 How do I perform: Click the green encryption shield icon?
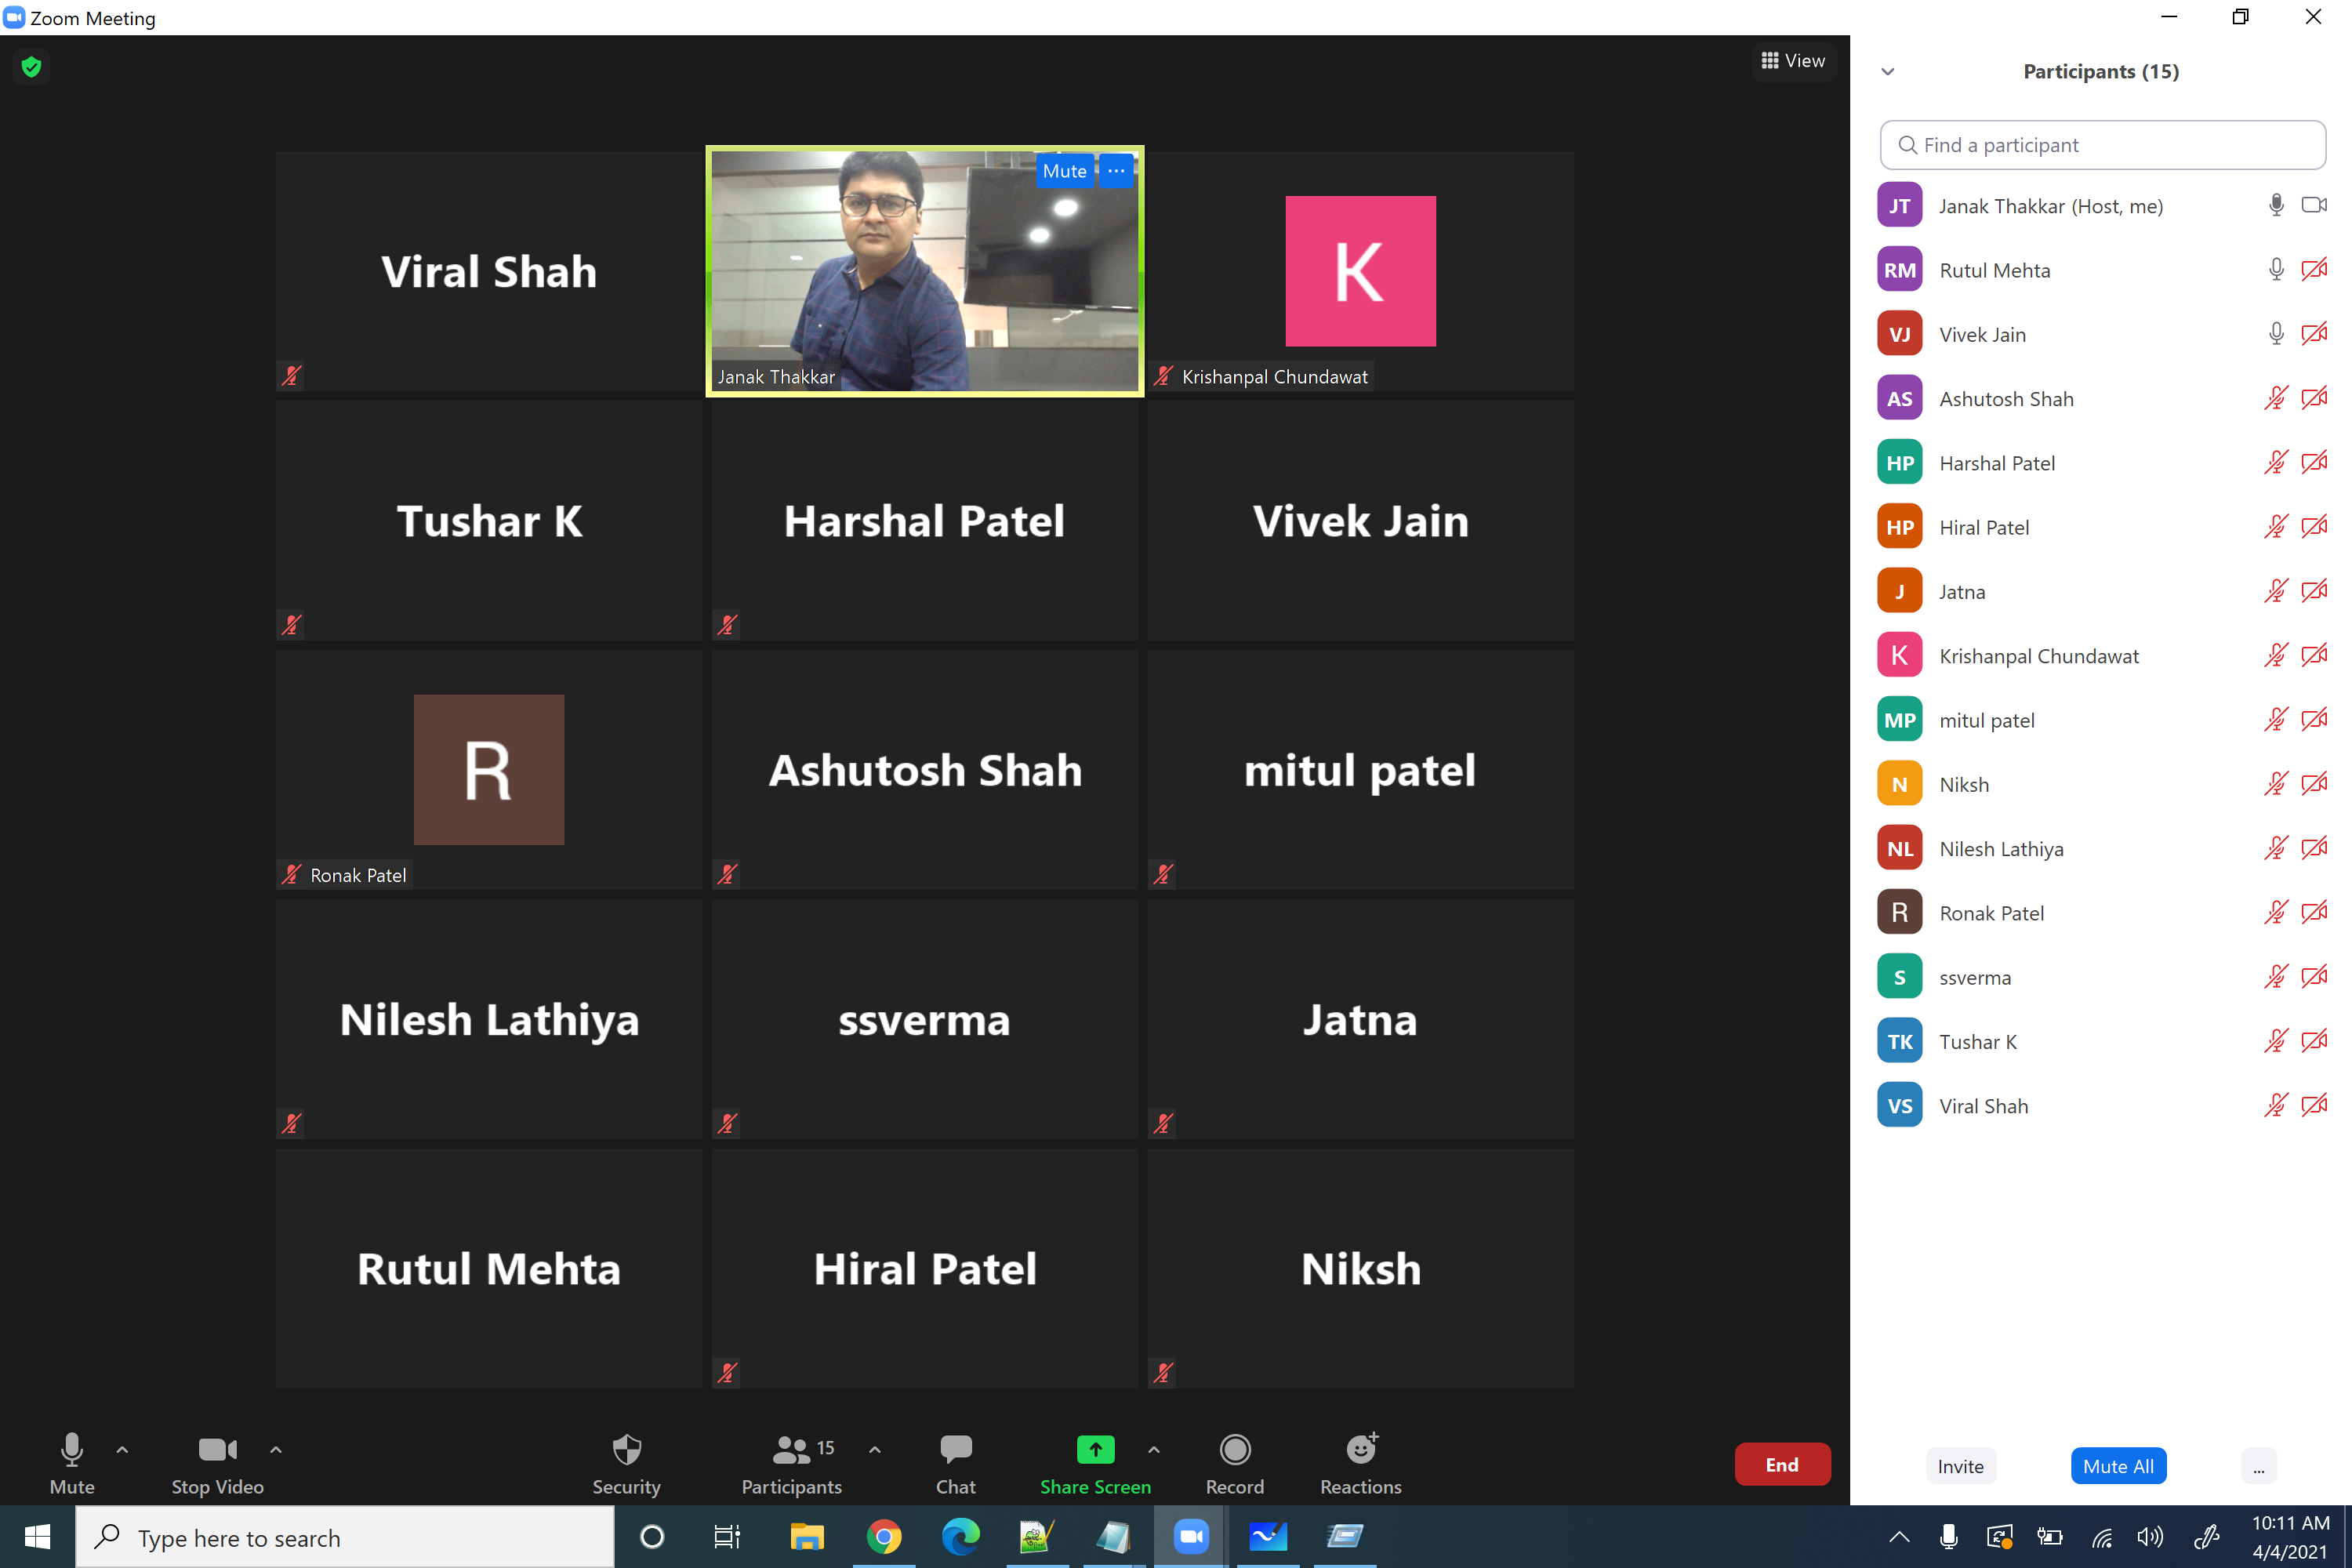pyautogui.click(x=31, y=67)
